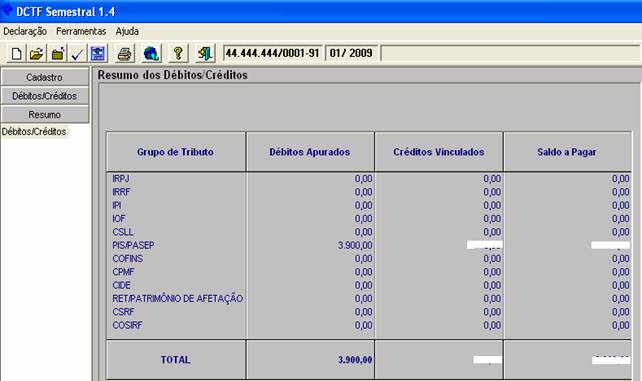Select the PIS/PASEP row label
642x381 pixels.
click(x=133, y=246)
